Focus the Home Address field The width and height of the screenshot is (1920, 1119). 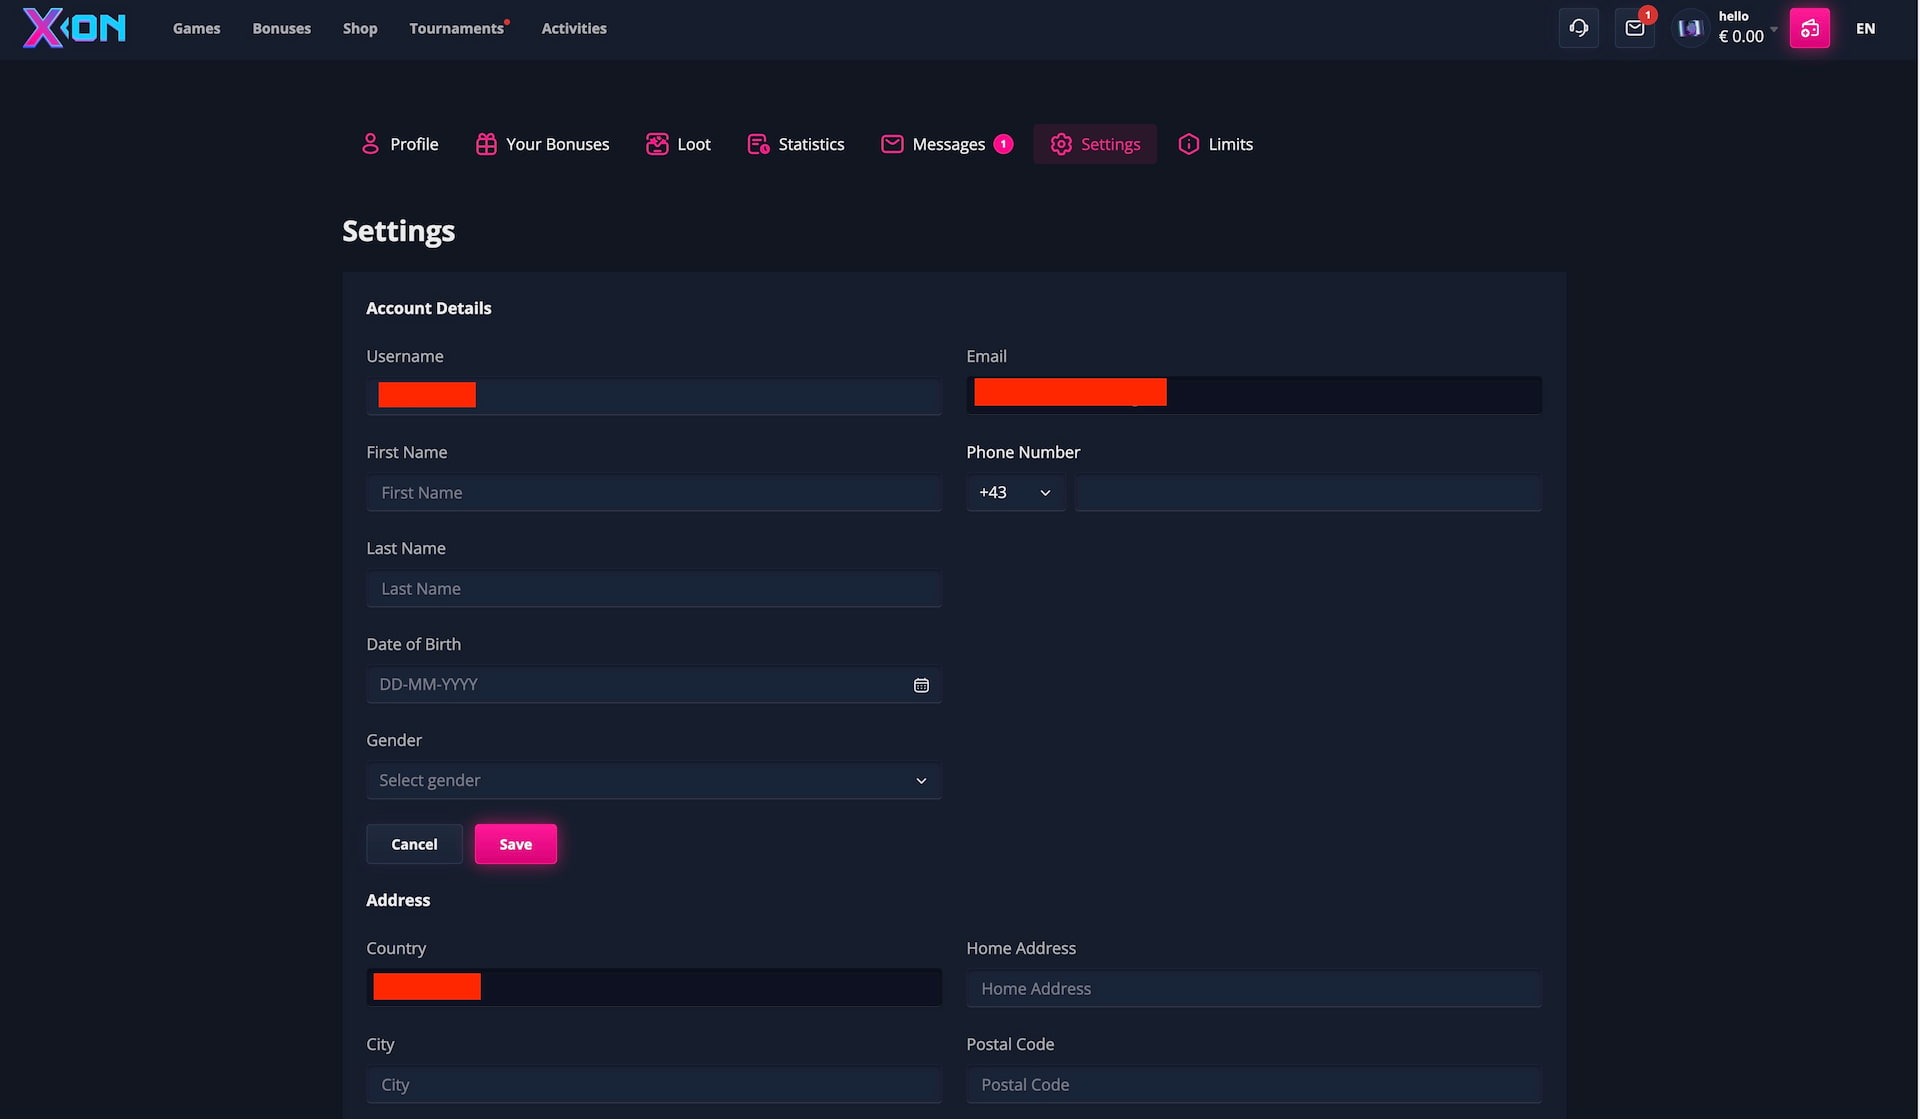[1253, 989]
